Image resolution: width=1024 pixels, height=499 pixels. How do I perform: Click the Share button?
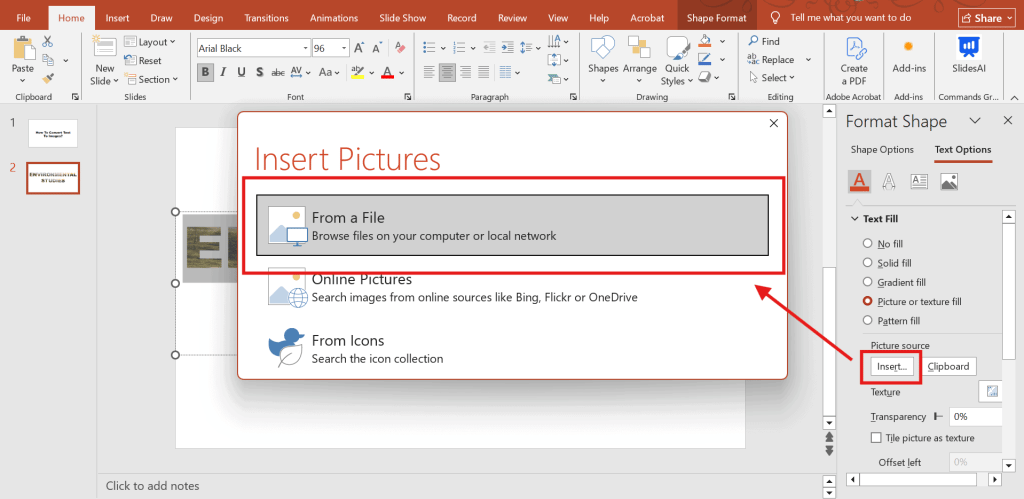(987, 18)
